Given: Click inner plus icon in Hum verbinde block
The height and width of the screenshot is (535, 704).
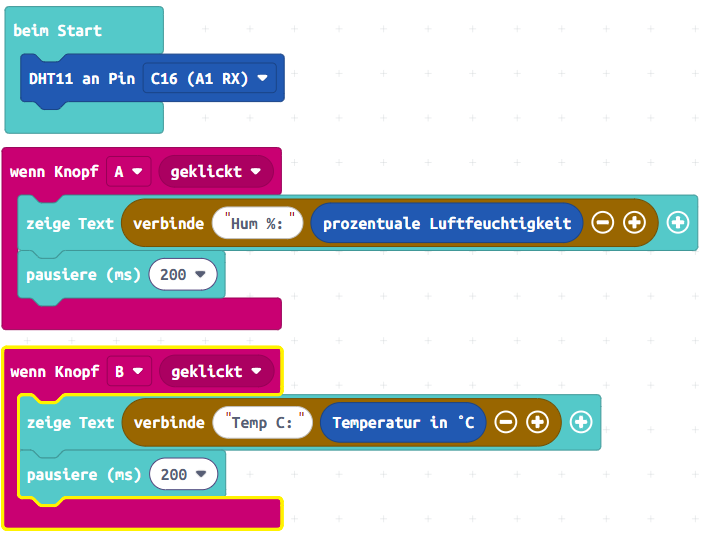Looking at the screenshot, I should 634,223.
